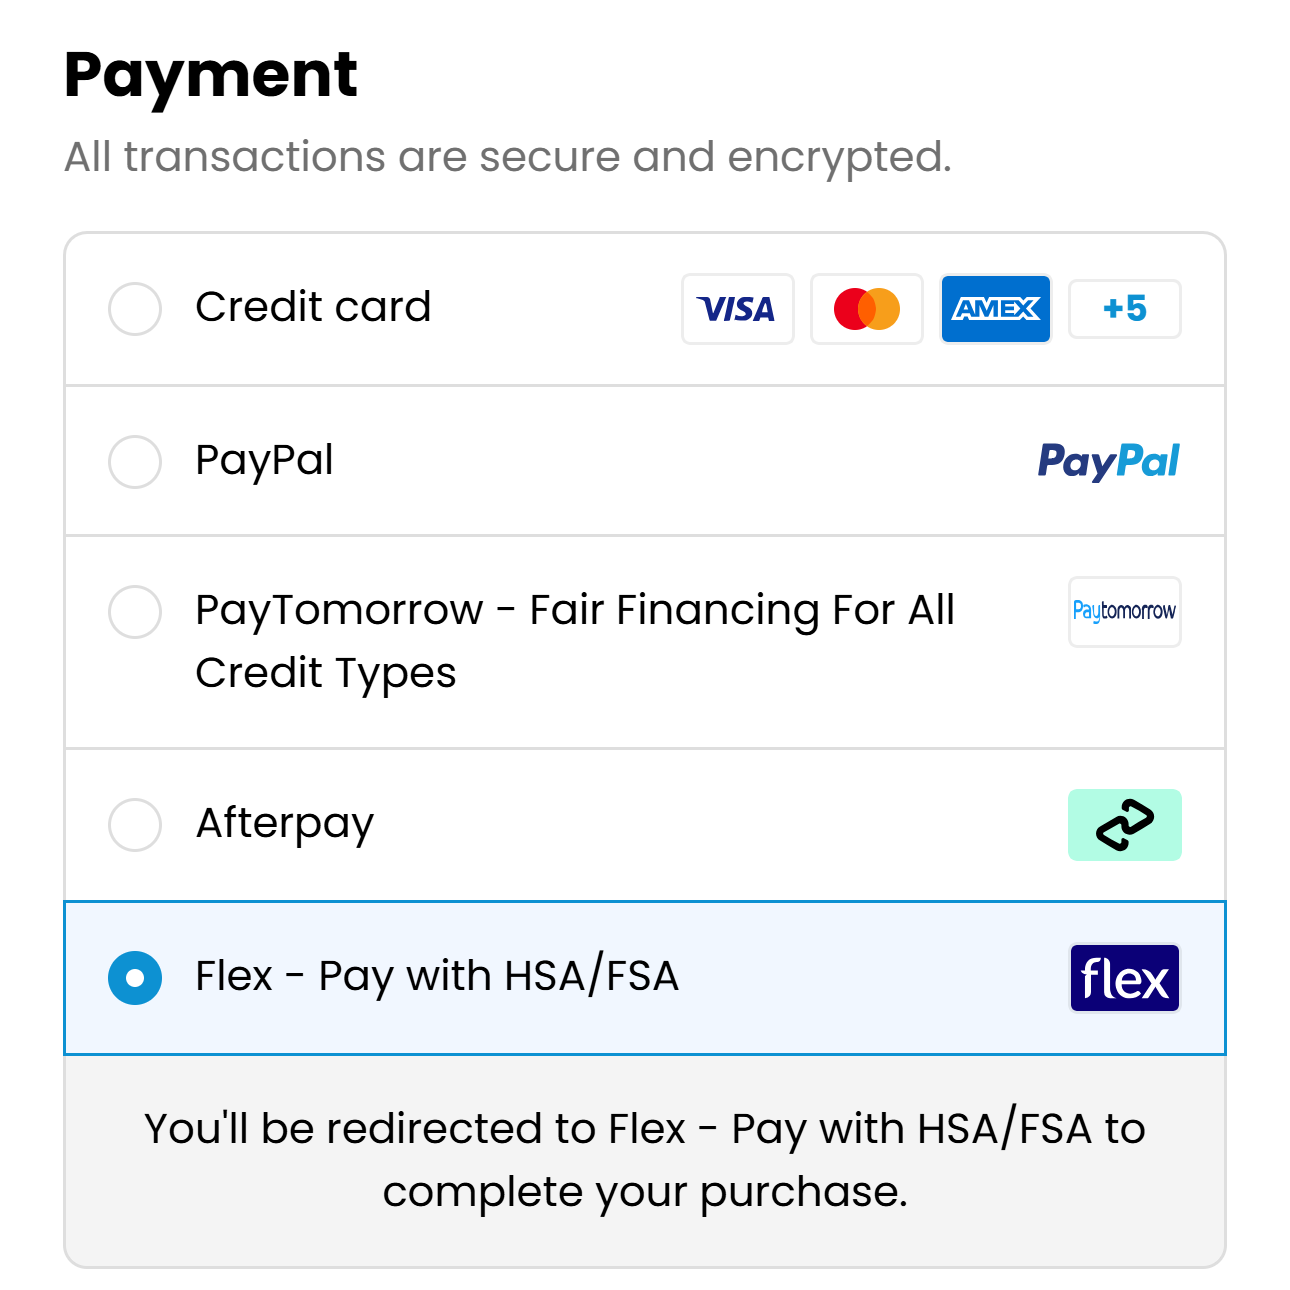Screen dimensions: 1290x1290
Task: Select the PayPal radio button
Action: pos(135,462)
